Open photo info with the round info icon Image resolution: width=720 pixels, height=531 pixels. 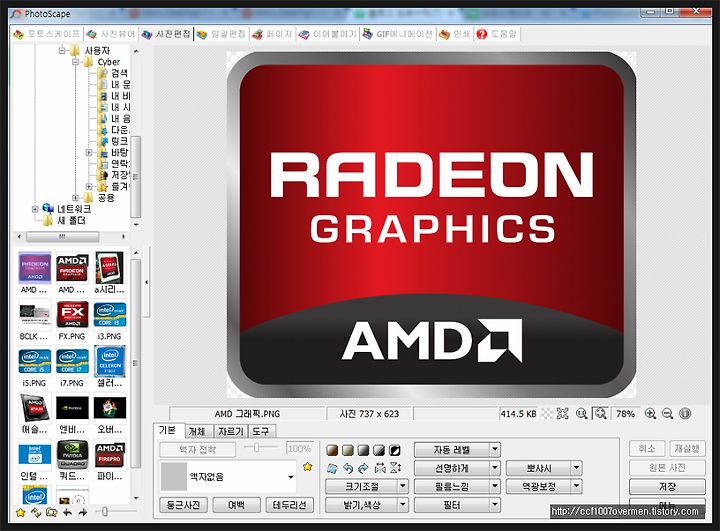685,413
